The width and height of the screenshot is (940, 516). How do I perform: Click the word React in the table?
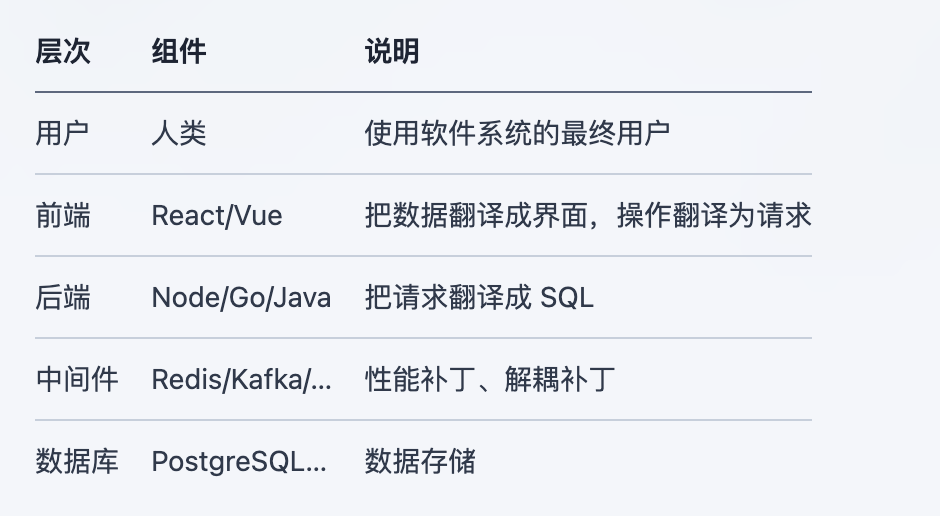177,215
